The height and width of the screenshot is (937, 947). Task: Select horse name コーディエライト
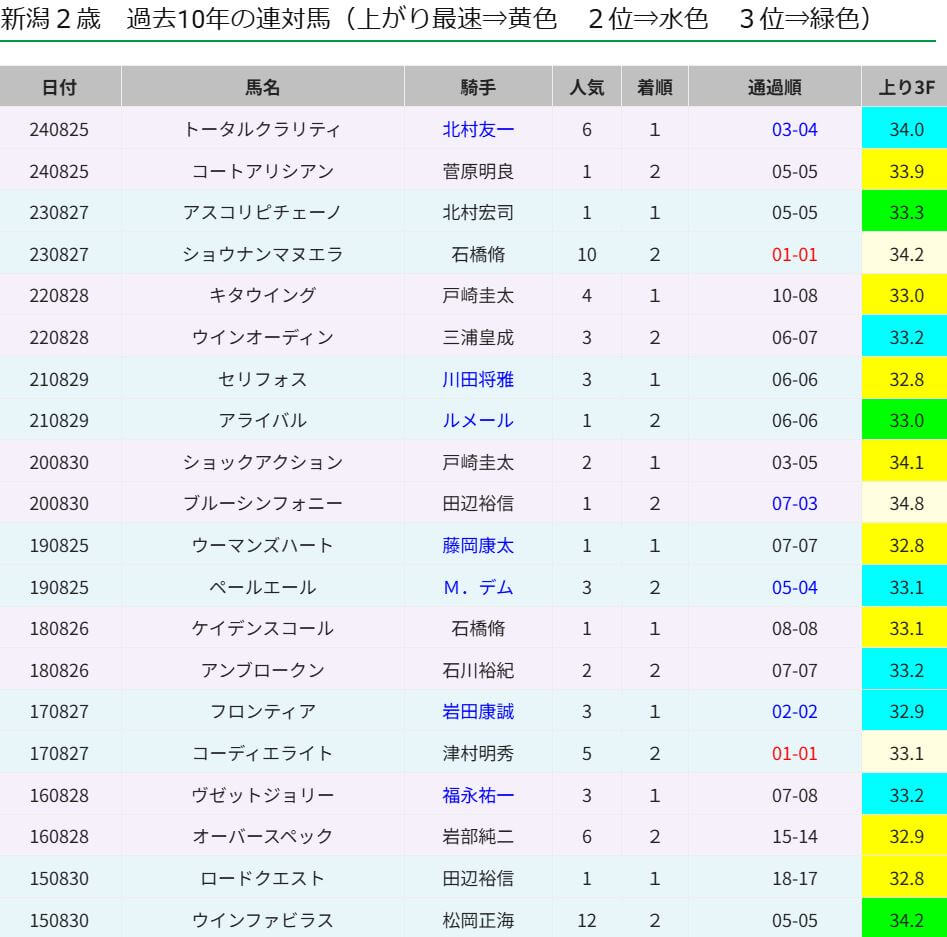(263, 753)
